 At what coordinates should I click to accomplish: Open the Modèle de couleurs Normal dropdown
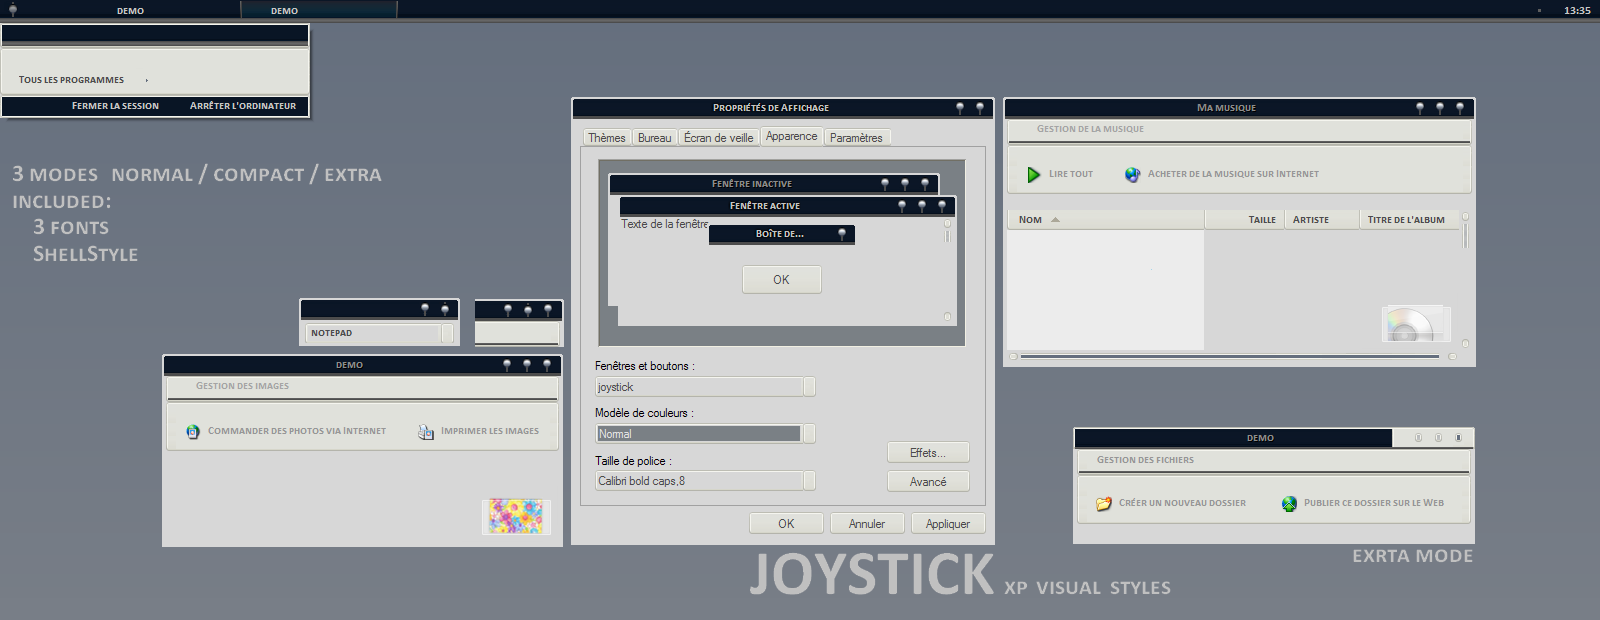point(810,434)
